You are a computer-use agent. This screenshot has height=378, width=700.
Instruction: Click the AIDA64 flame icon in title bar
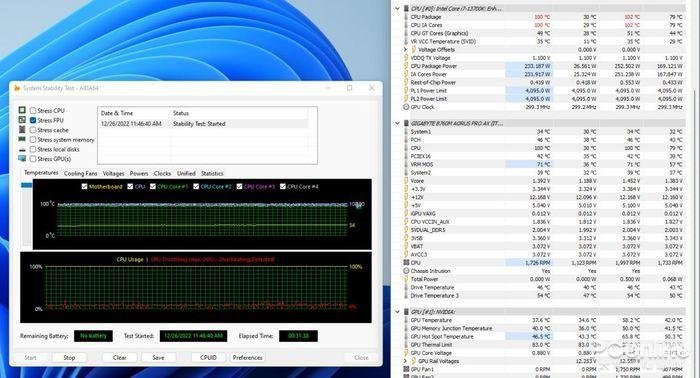(x=17, y=88)
